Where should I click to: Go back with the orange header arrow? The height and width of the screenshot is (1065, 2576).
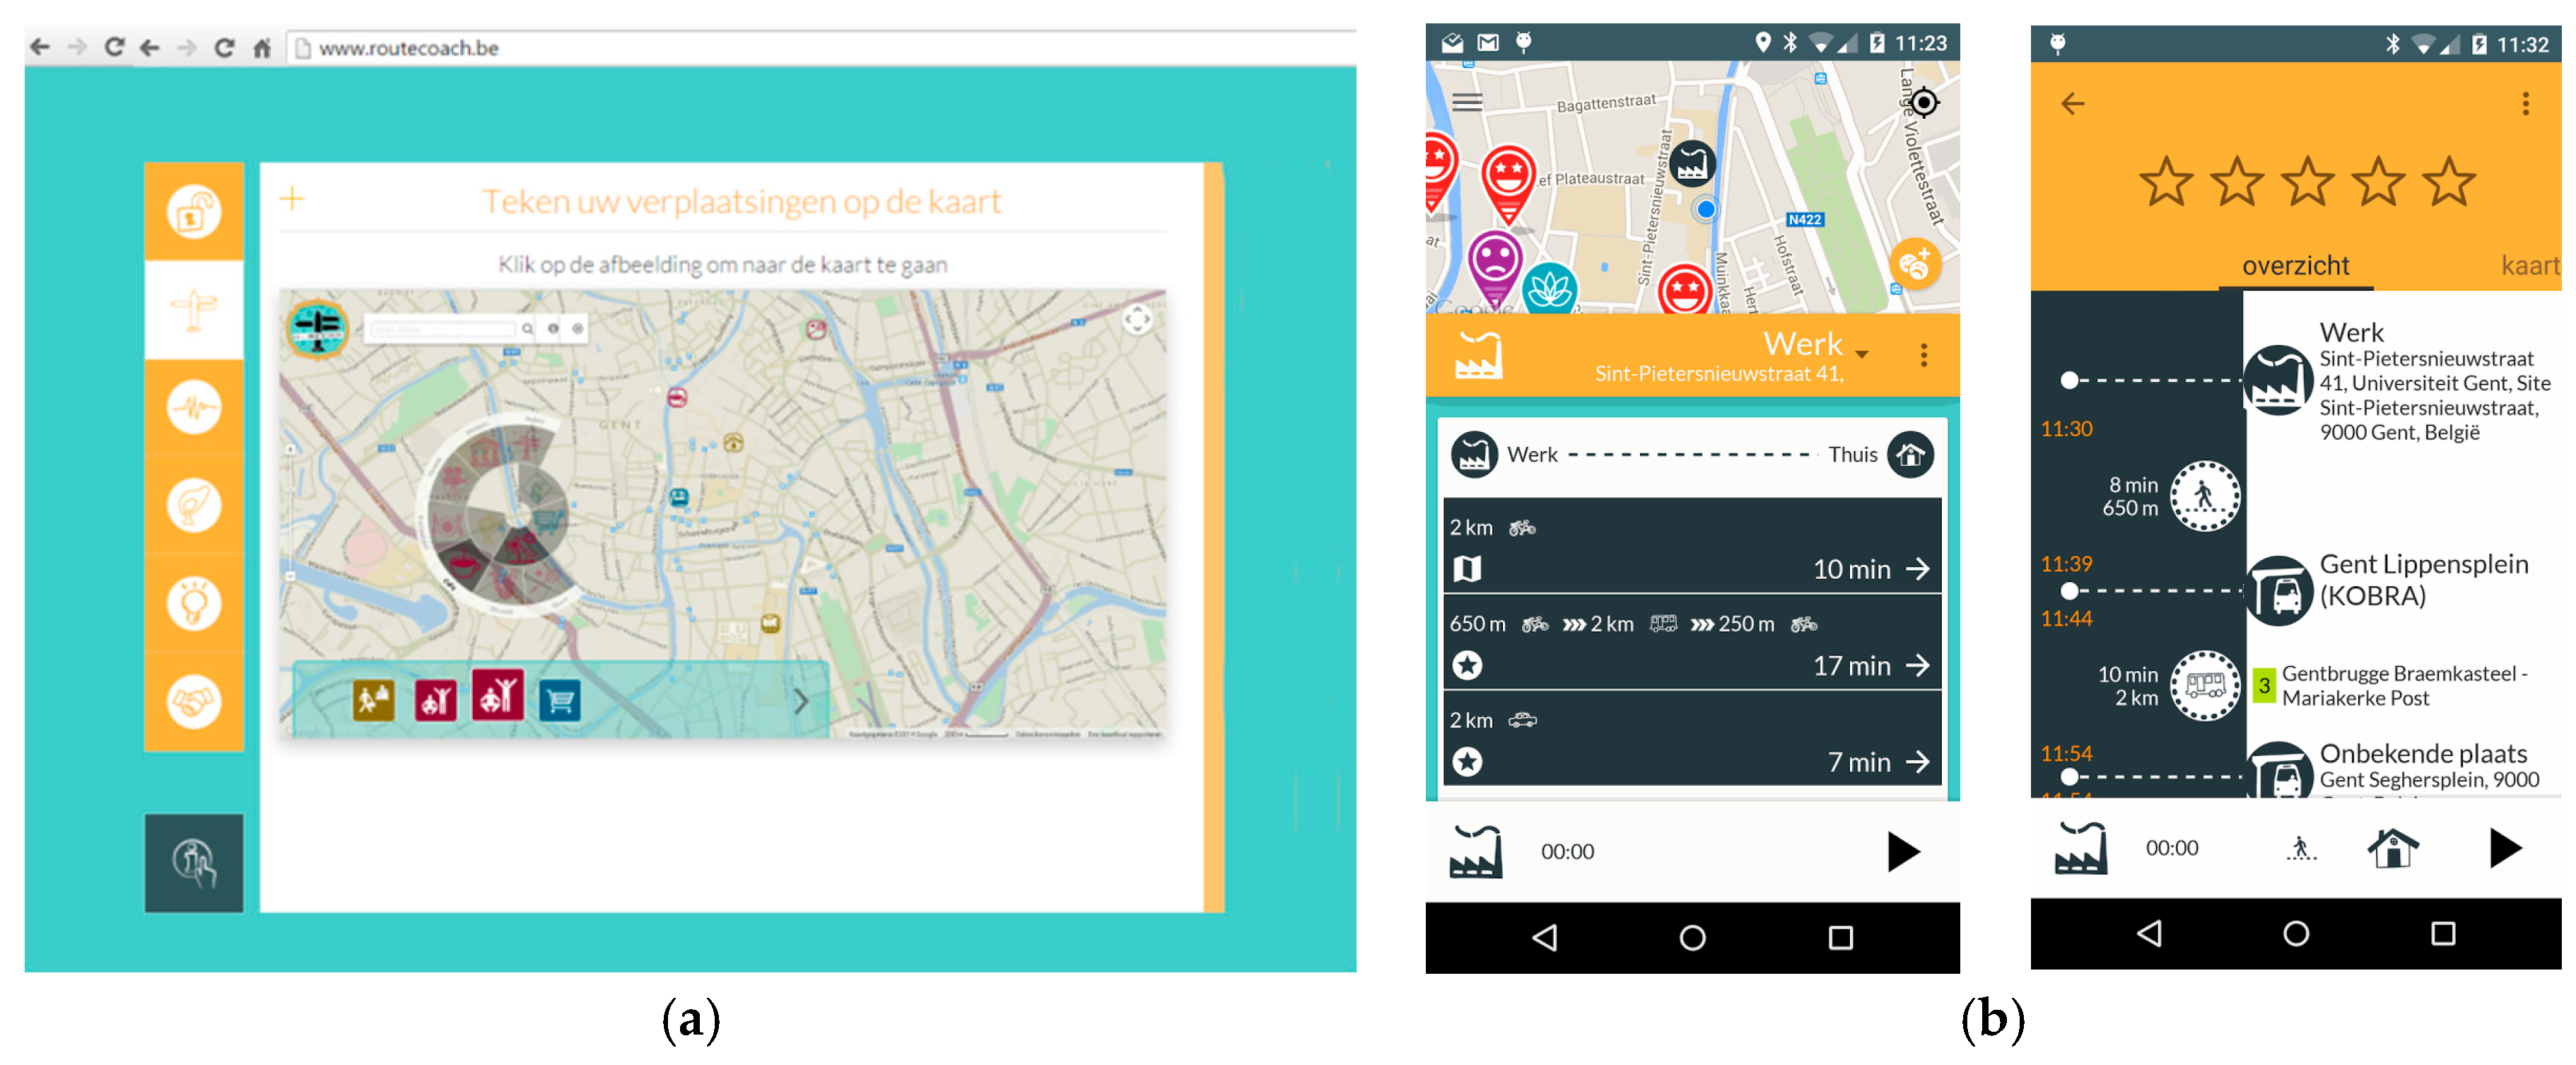pos(2072,104)
